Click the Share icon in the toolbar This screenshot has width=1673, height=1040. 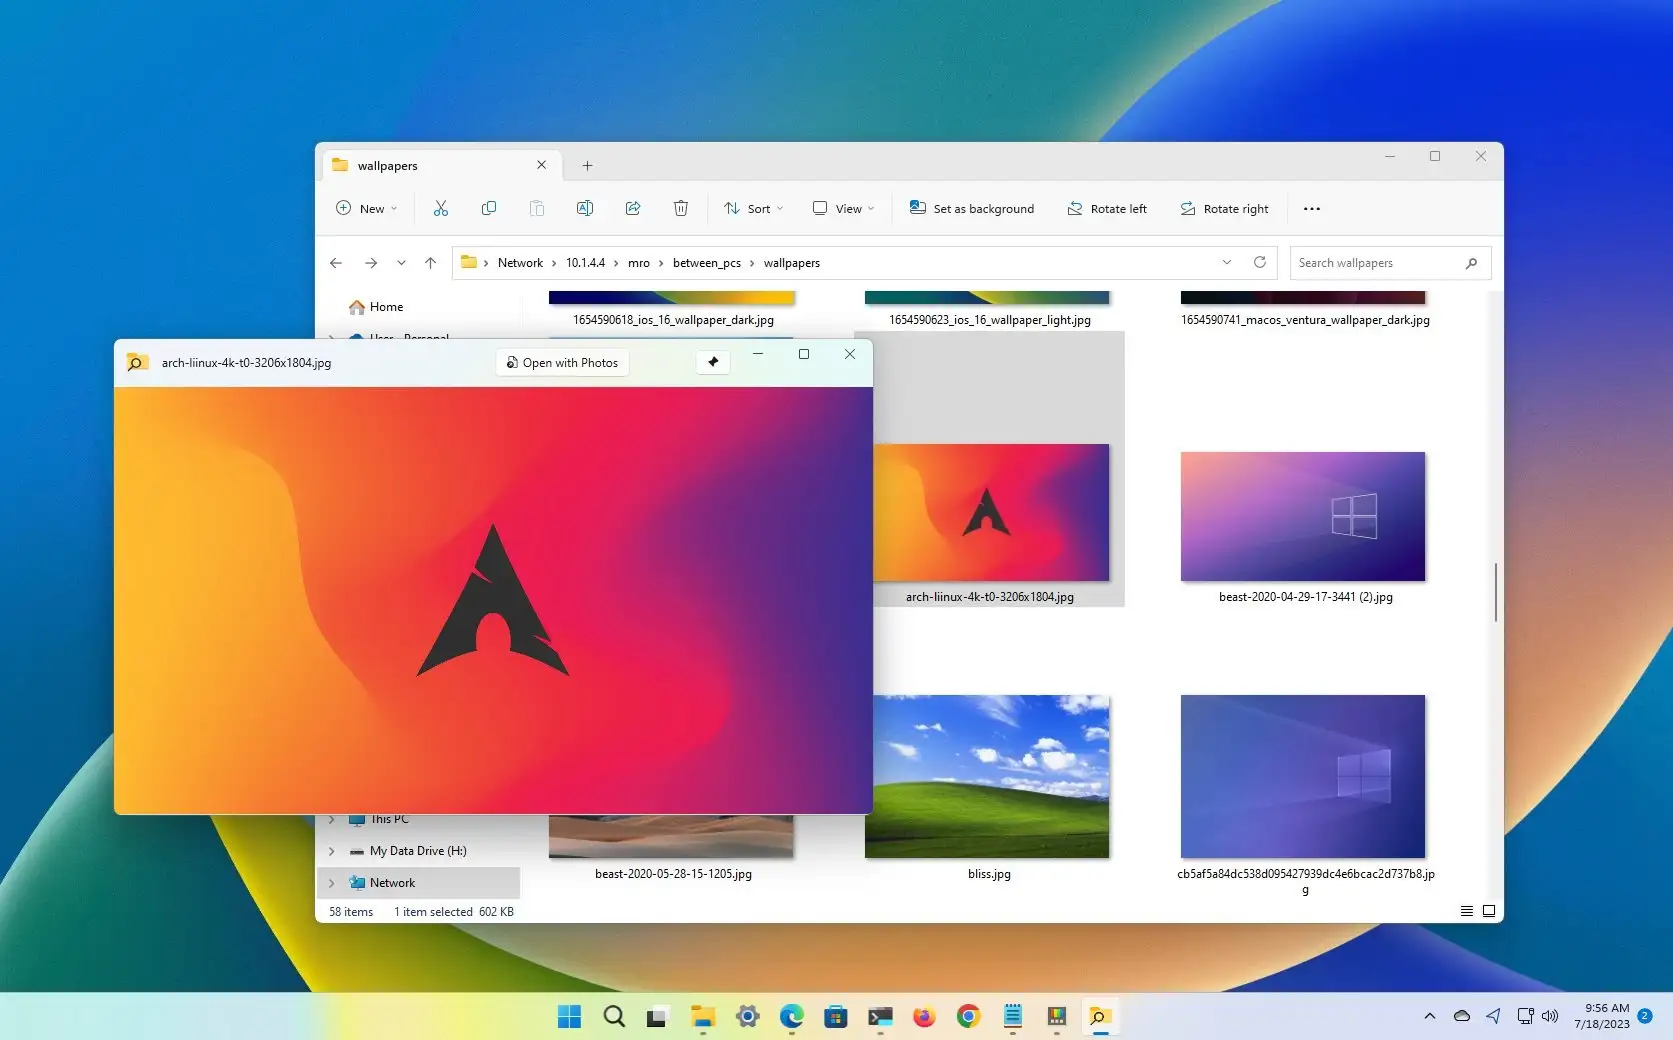point(633,208)
